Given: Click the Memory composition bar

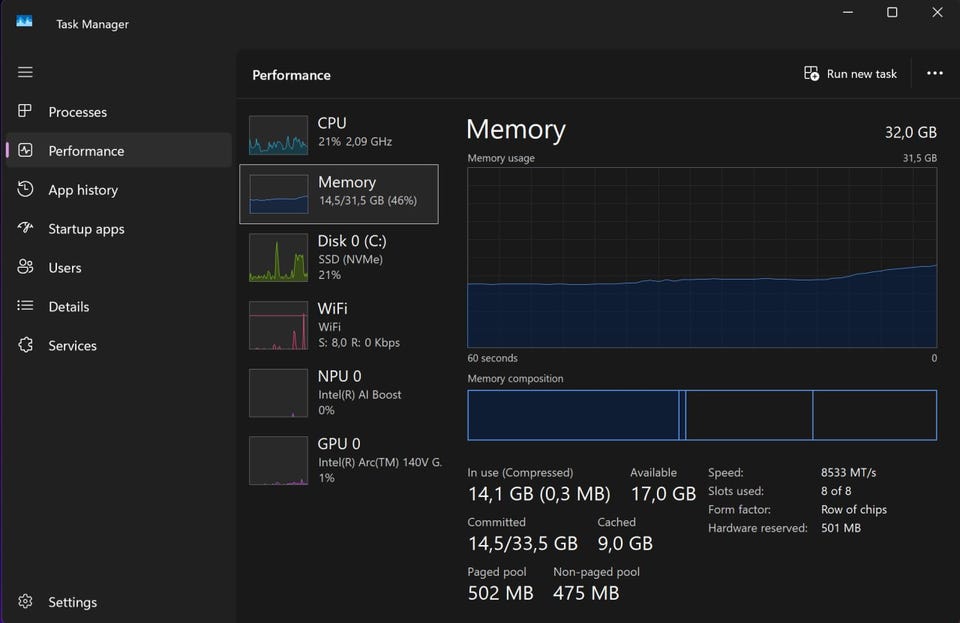Looking at the screenshot, I should [702, 415].
